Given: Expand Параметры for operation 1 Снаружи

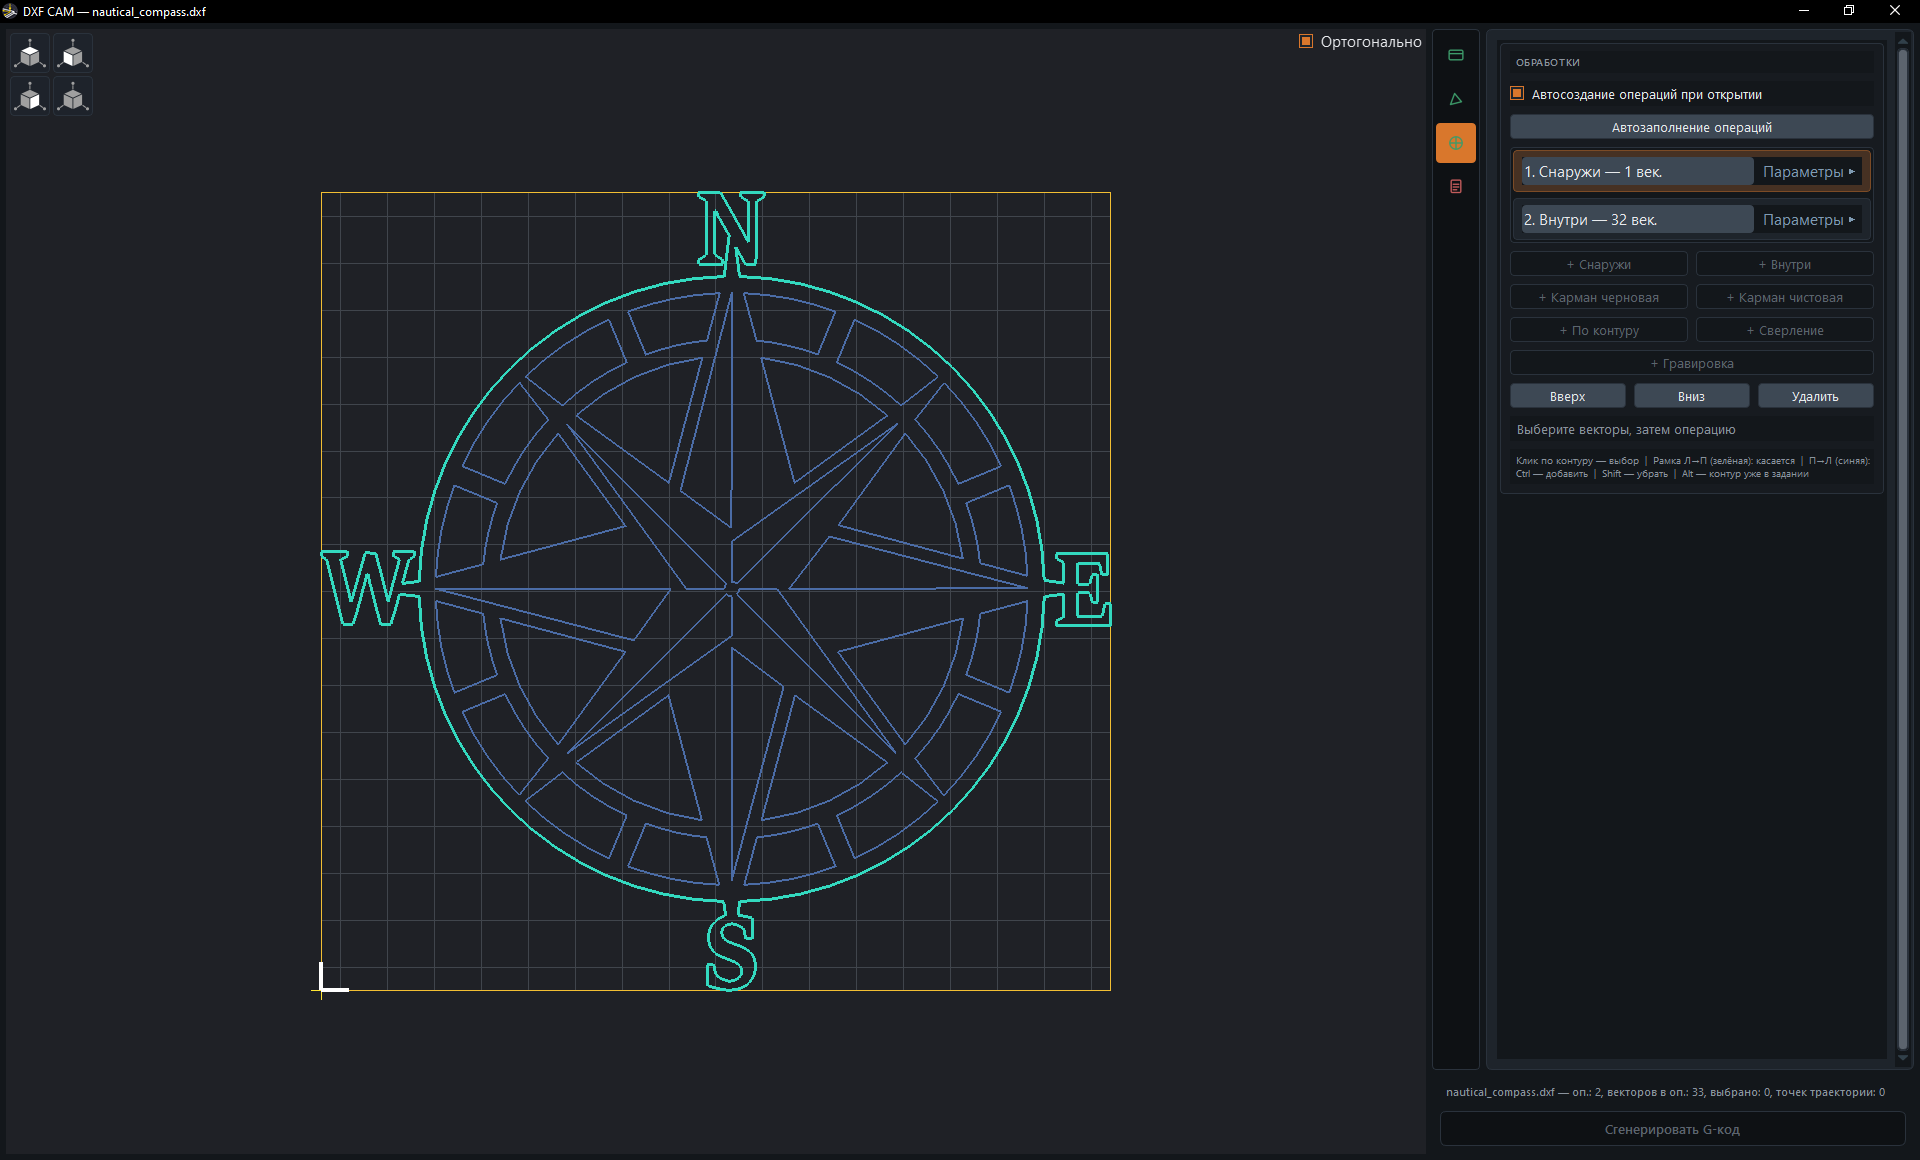Looking at the screenshot, I should click(1808, 172).
